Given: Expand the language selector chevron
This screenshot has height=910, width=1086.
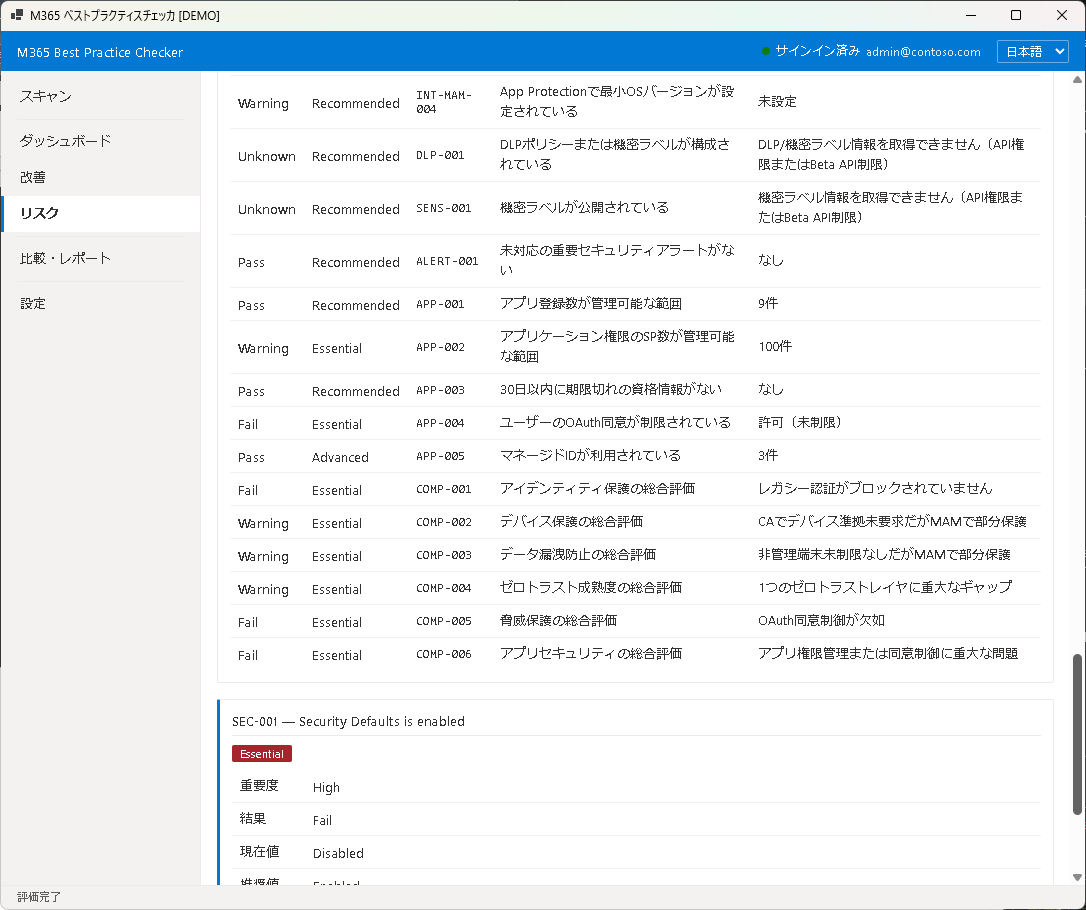Looking at the screenshot, I should click(1058, 51).
